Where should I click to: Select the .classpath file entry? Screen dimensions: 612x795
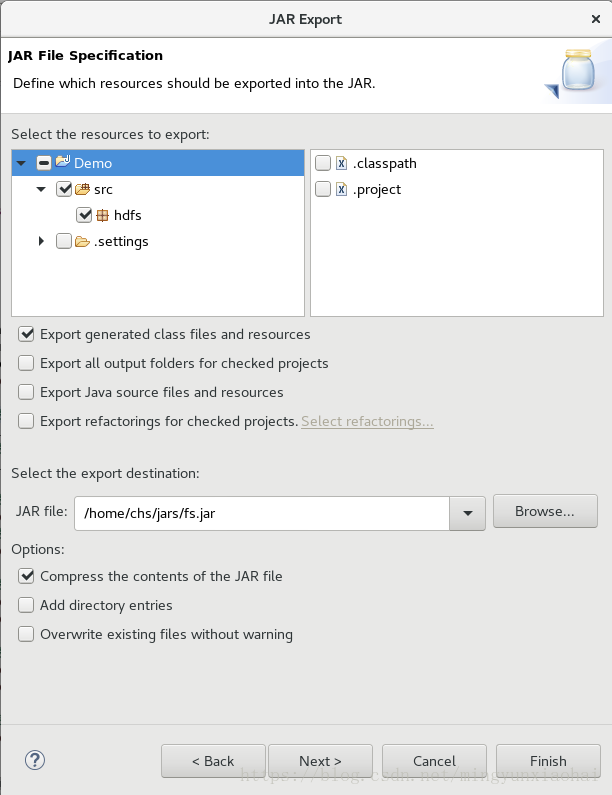pyautogui.click(x=384, y=163)
